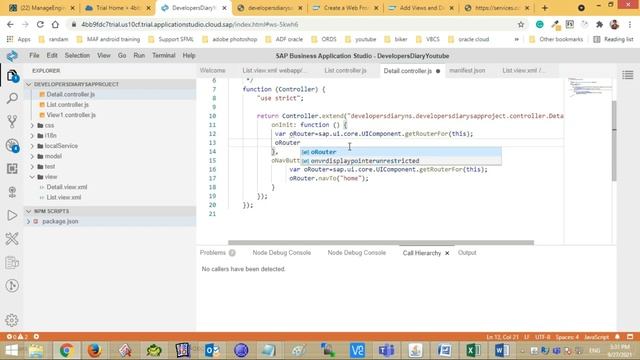Open Detail.controller.js in the explorer

click(71, 94)
